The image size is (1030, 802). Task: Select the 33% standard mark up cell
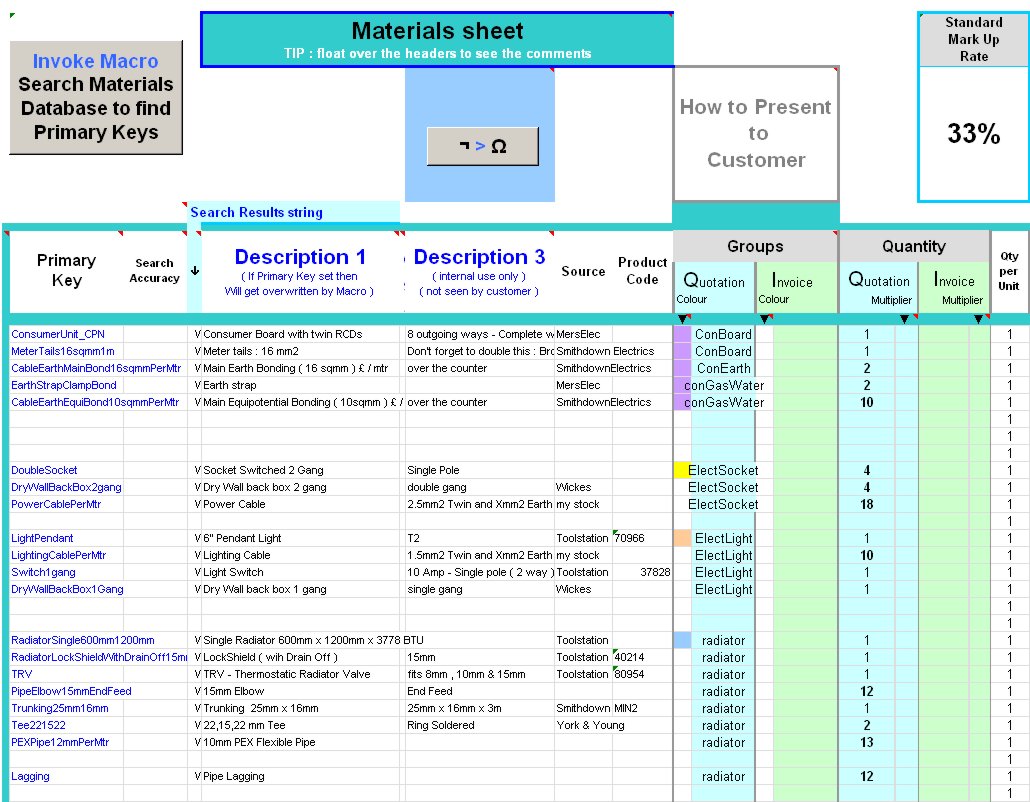tap(974, 133)
